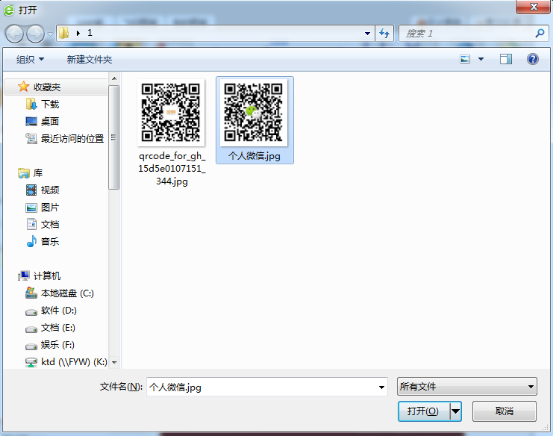The width and height of the screenshot is (554, 437).
Task: Click the refresh arrows icon next to address bar
Action: click(x=384, y=34)
